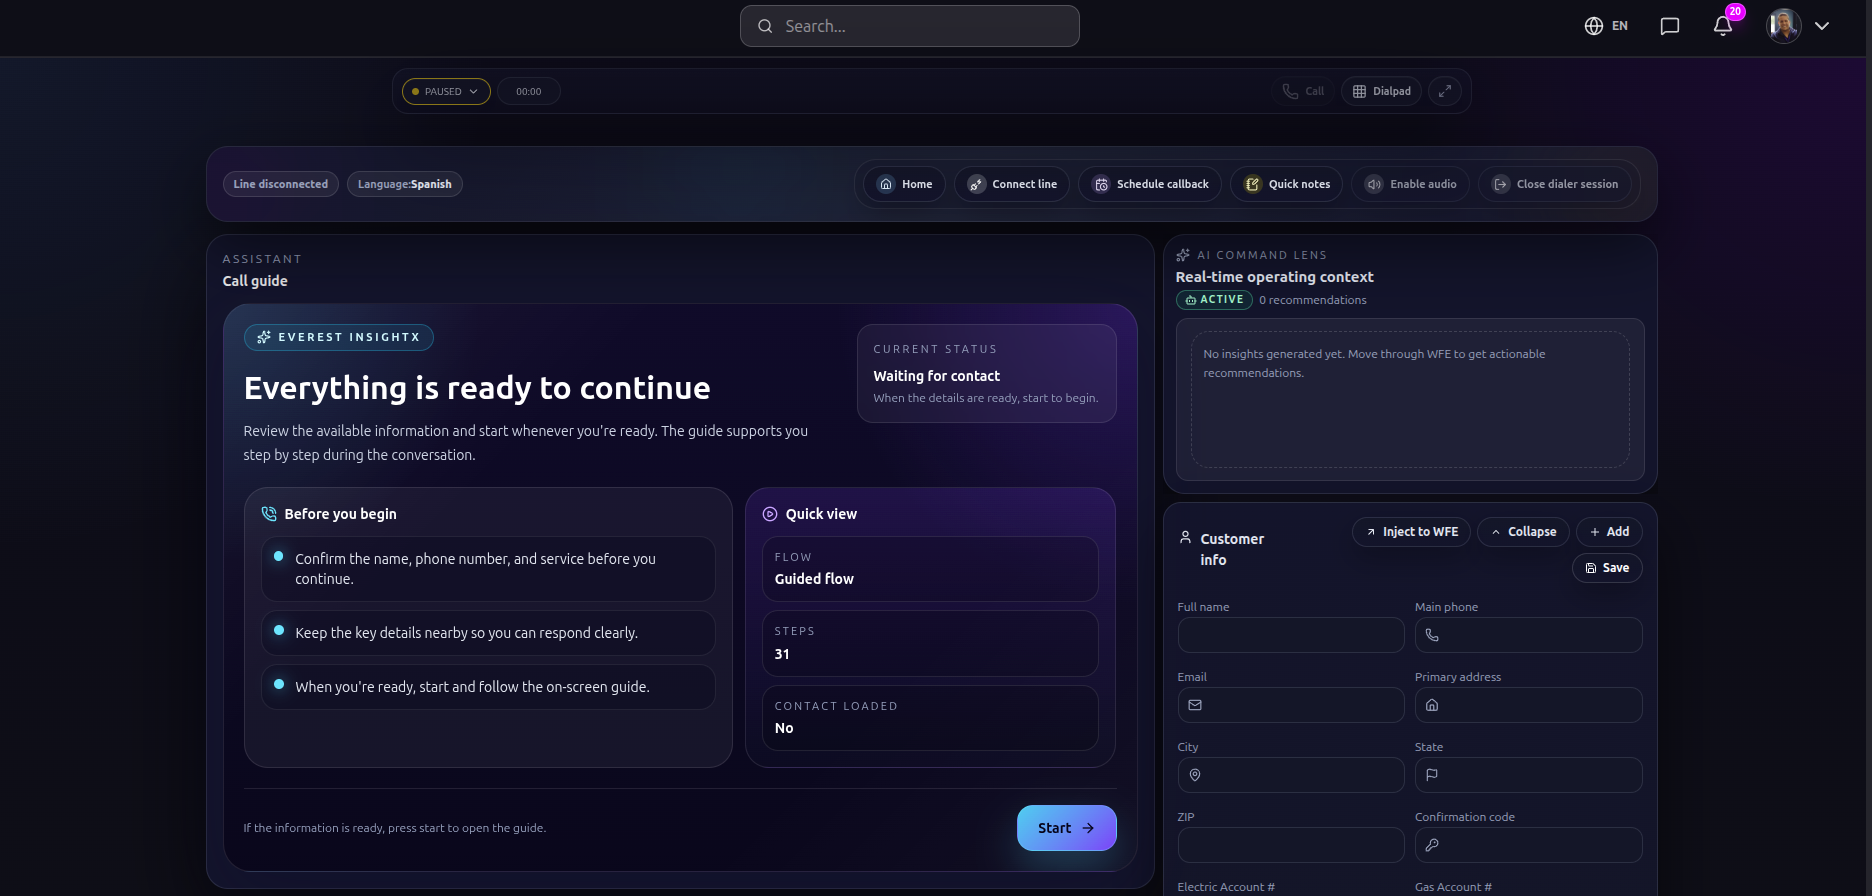Screen dimensions: 1872x896
Task: Click the Call phone button
Action: (1303, 91)
